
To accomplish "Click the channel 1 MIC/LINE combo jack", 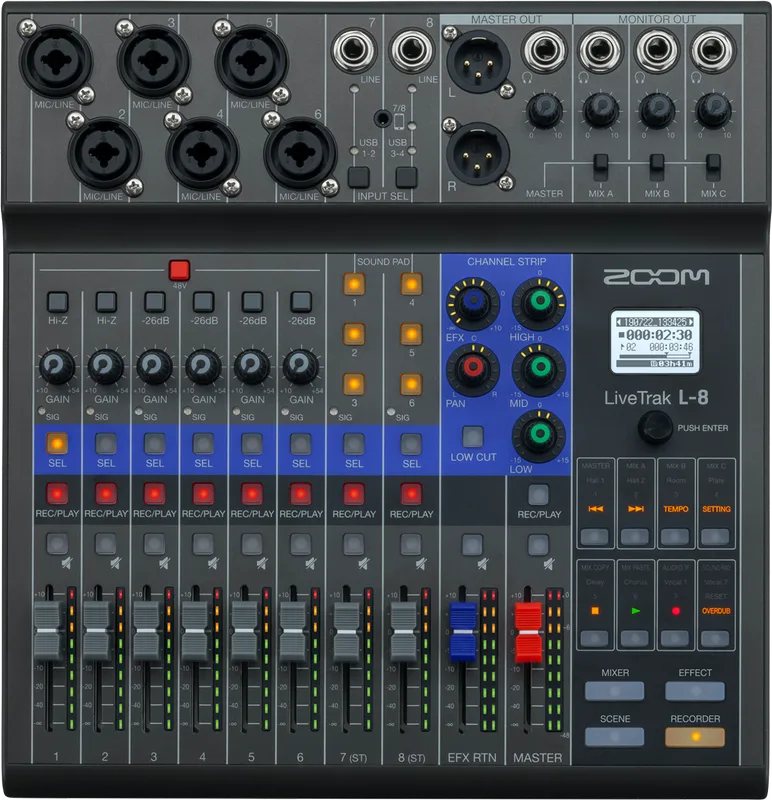I will 56,61.
